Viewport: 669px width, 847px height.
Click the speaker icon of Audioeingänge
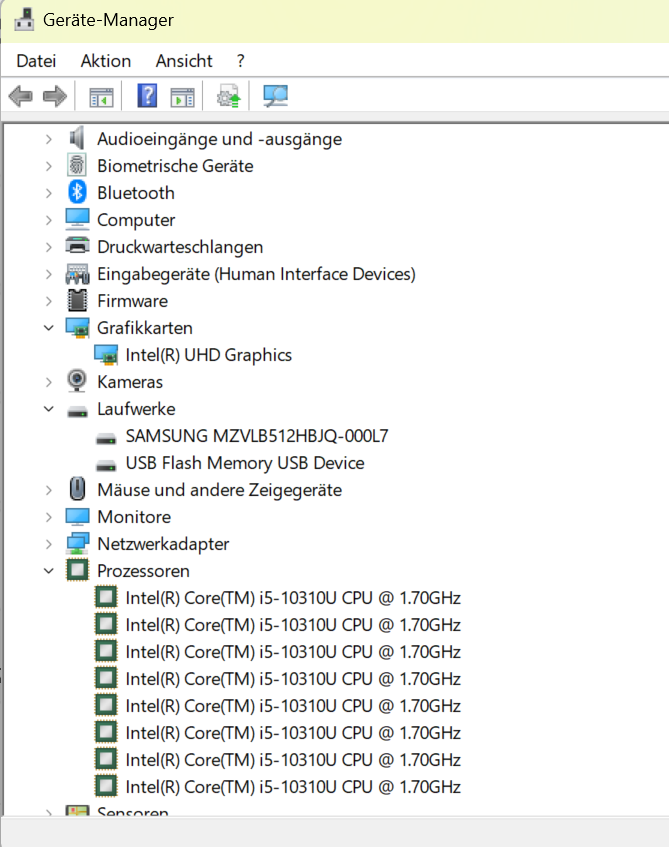coord(77,138)
